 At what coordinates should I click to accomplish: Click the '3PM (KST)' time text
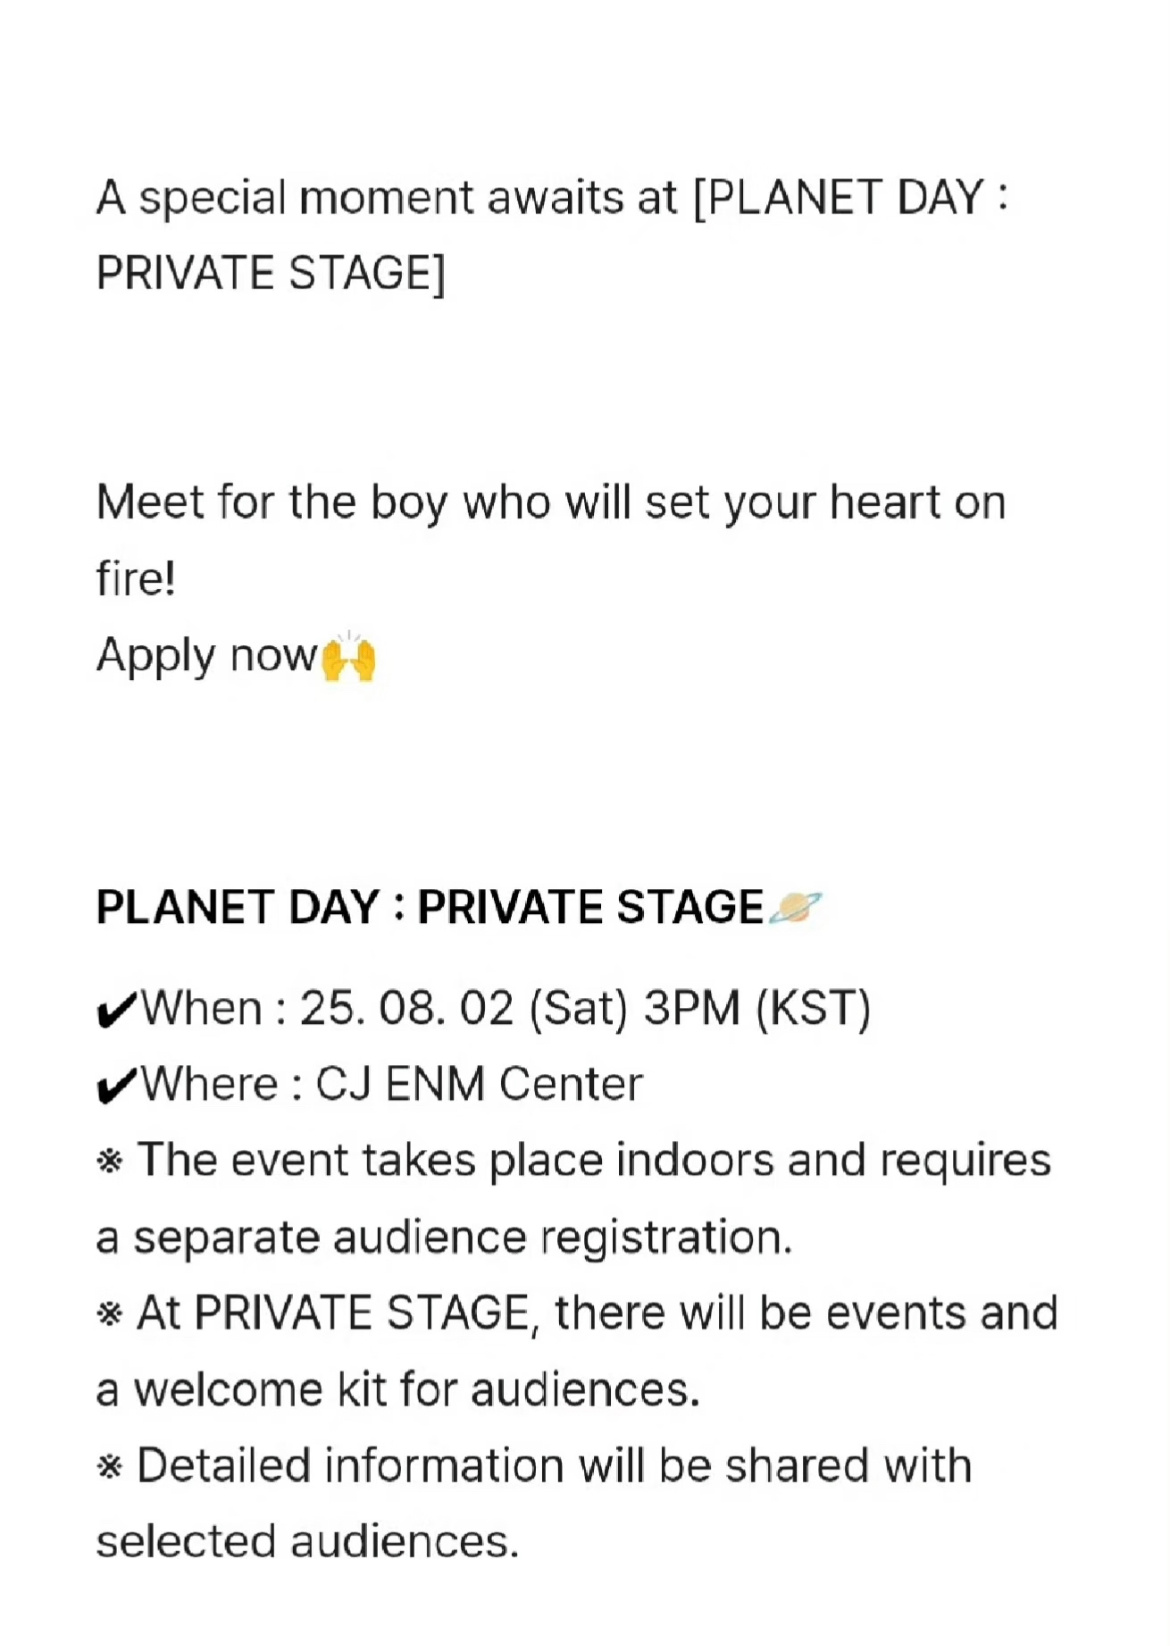pyautogui.click(x=757, y=1008)
